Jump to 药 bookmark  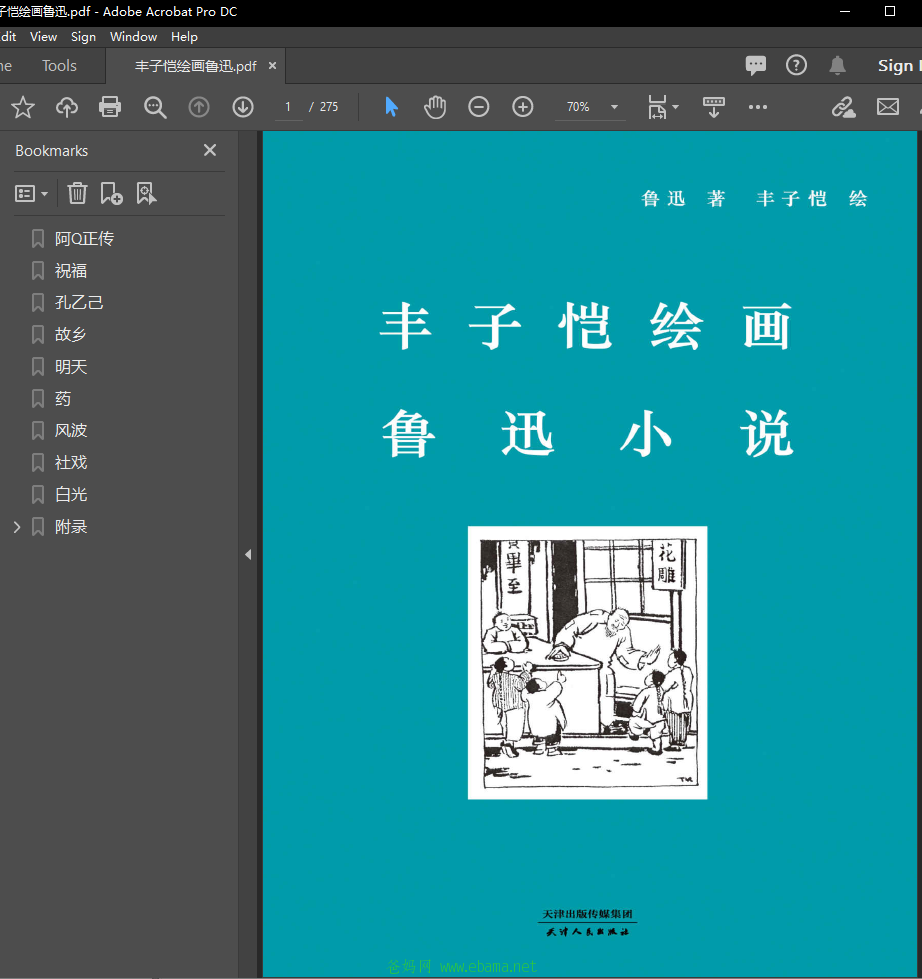[62, 399]
